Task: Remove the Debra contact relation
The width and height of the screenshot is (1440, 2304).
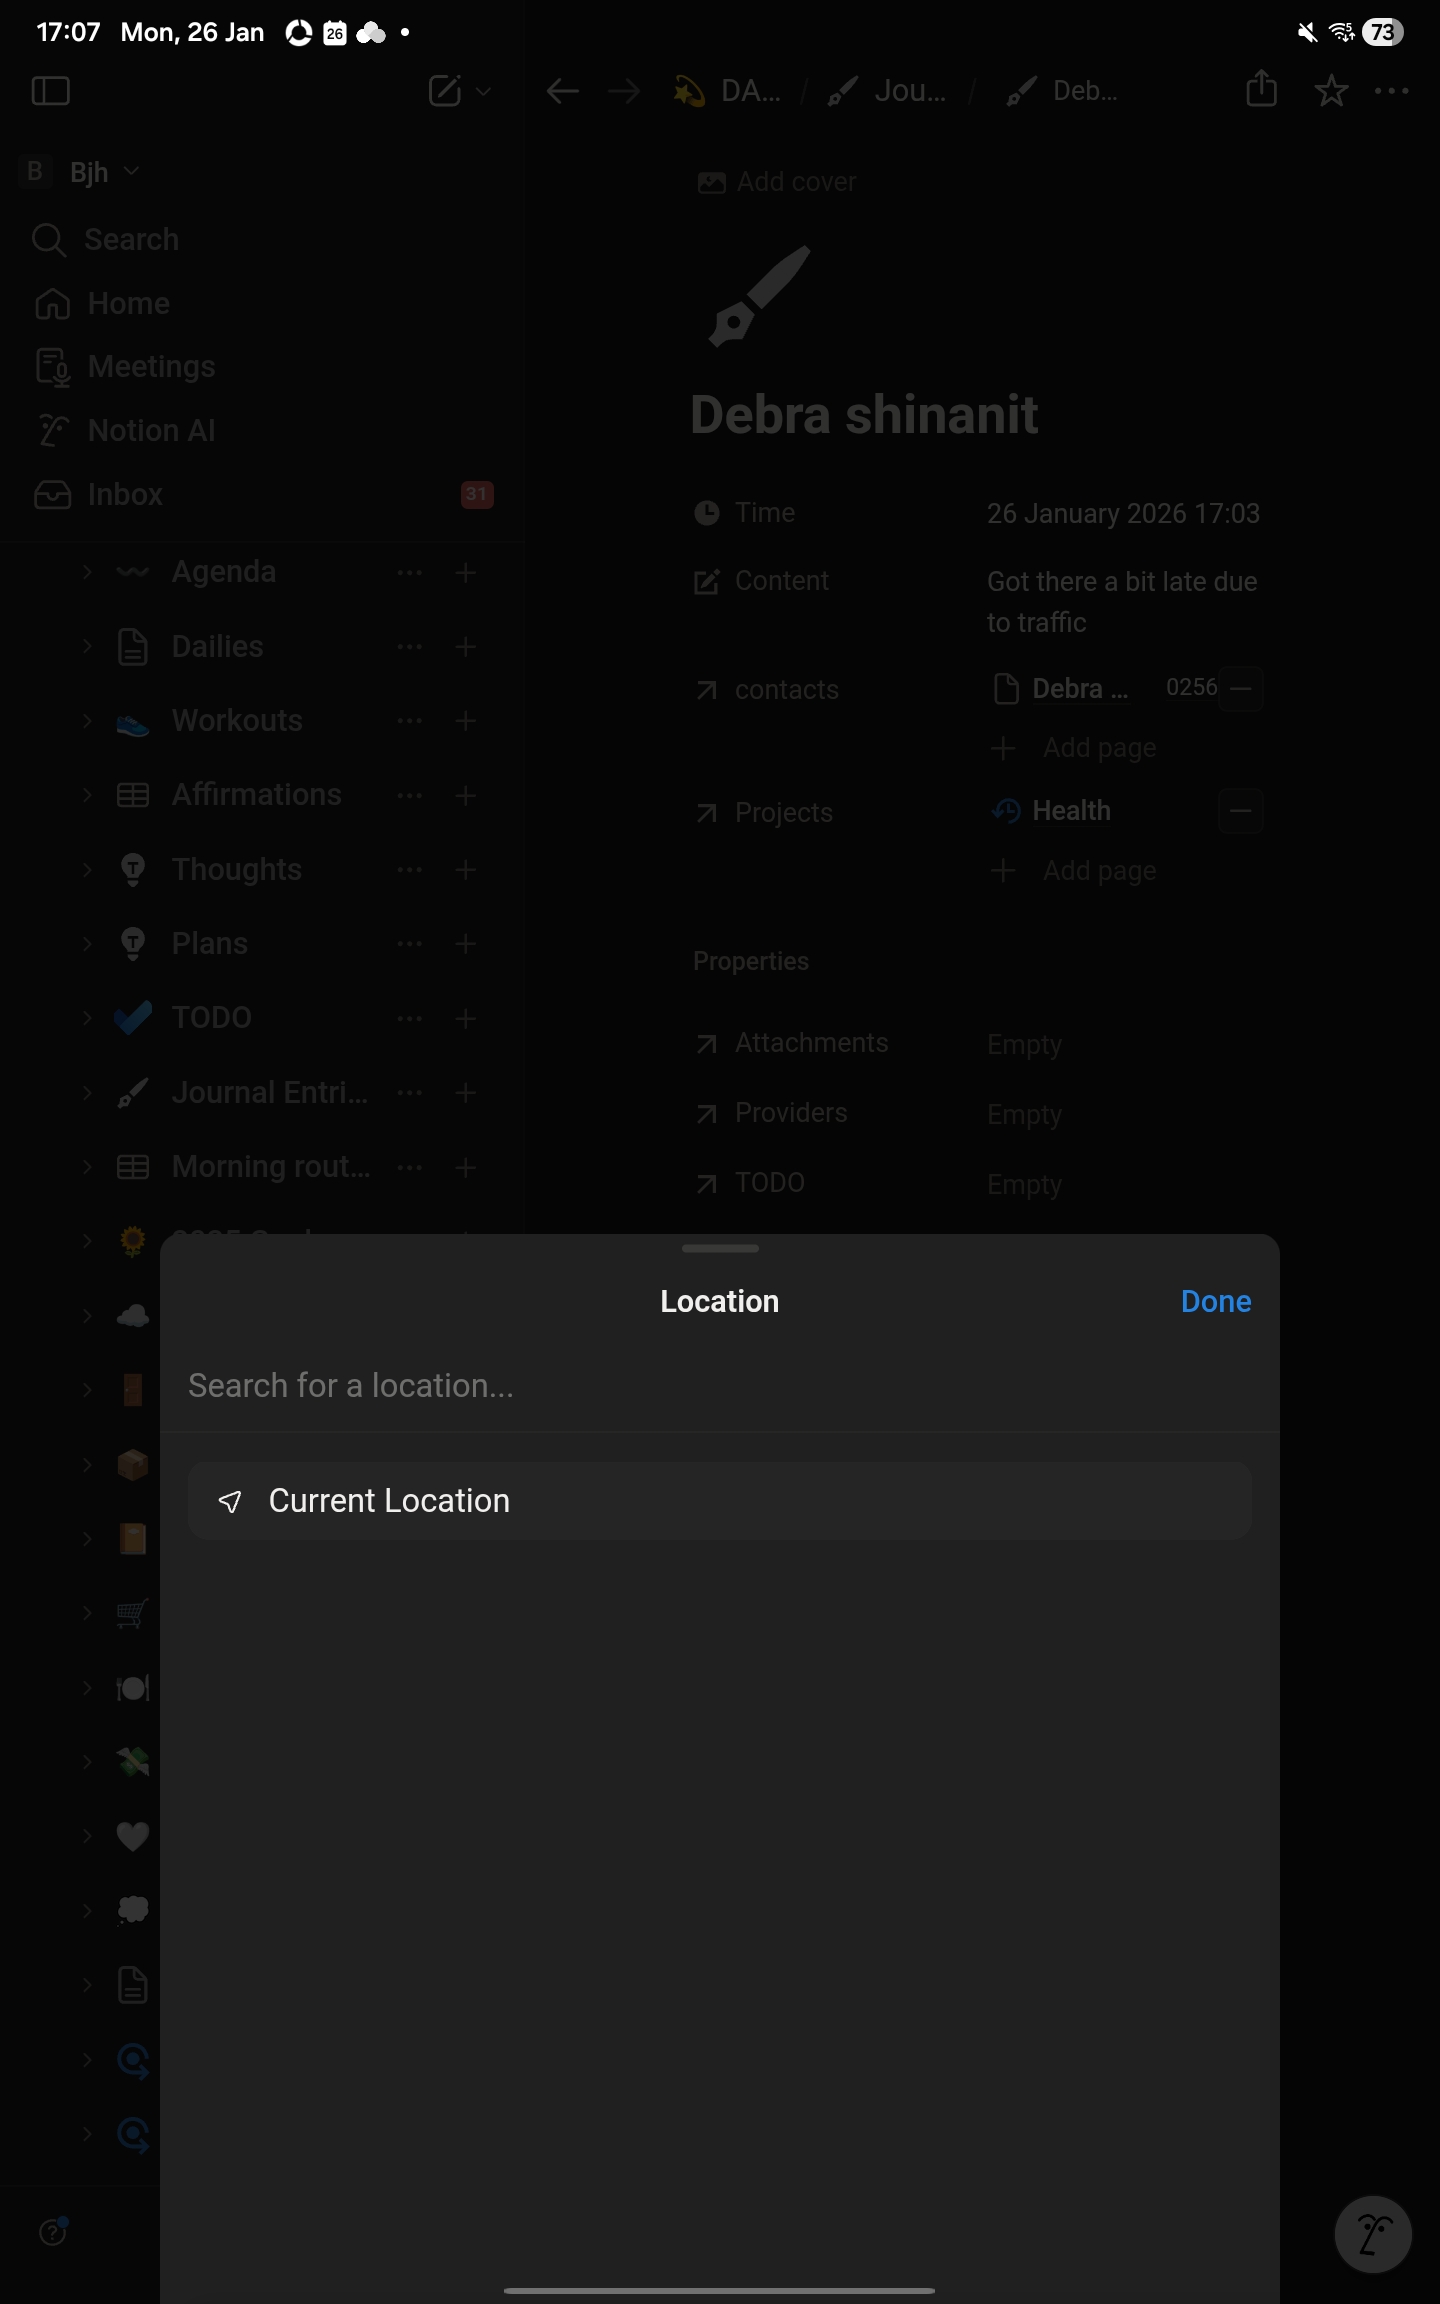Action: click(1240, 689)
